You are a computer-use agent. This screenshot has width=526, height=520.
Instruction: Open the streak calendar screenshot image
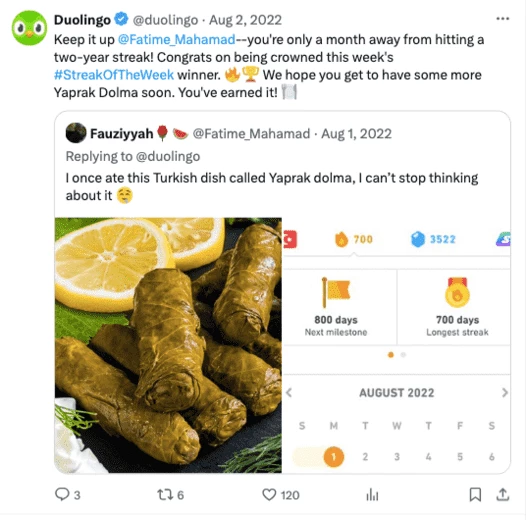(x=397, y=345)
